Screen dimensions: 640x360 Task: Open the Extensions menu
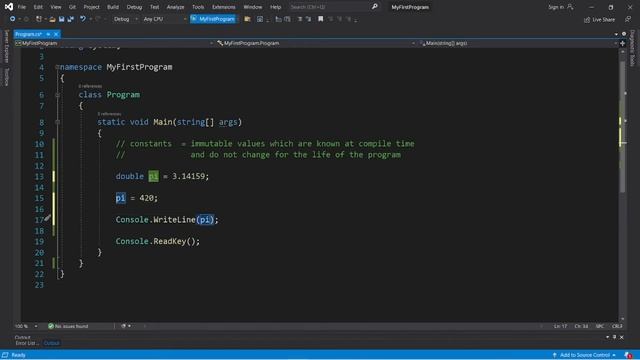[x=224, y=7]
